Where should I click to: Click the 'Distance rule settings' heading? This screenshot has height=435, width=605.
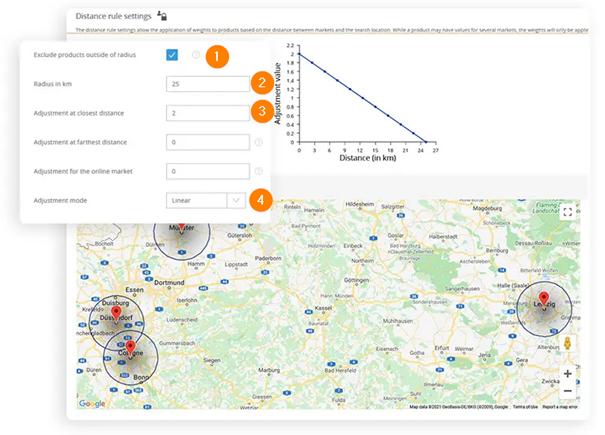[113, 16]
